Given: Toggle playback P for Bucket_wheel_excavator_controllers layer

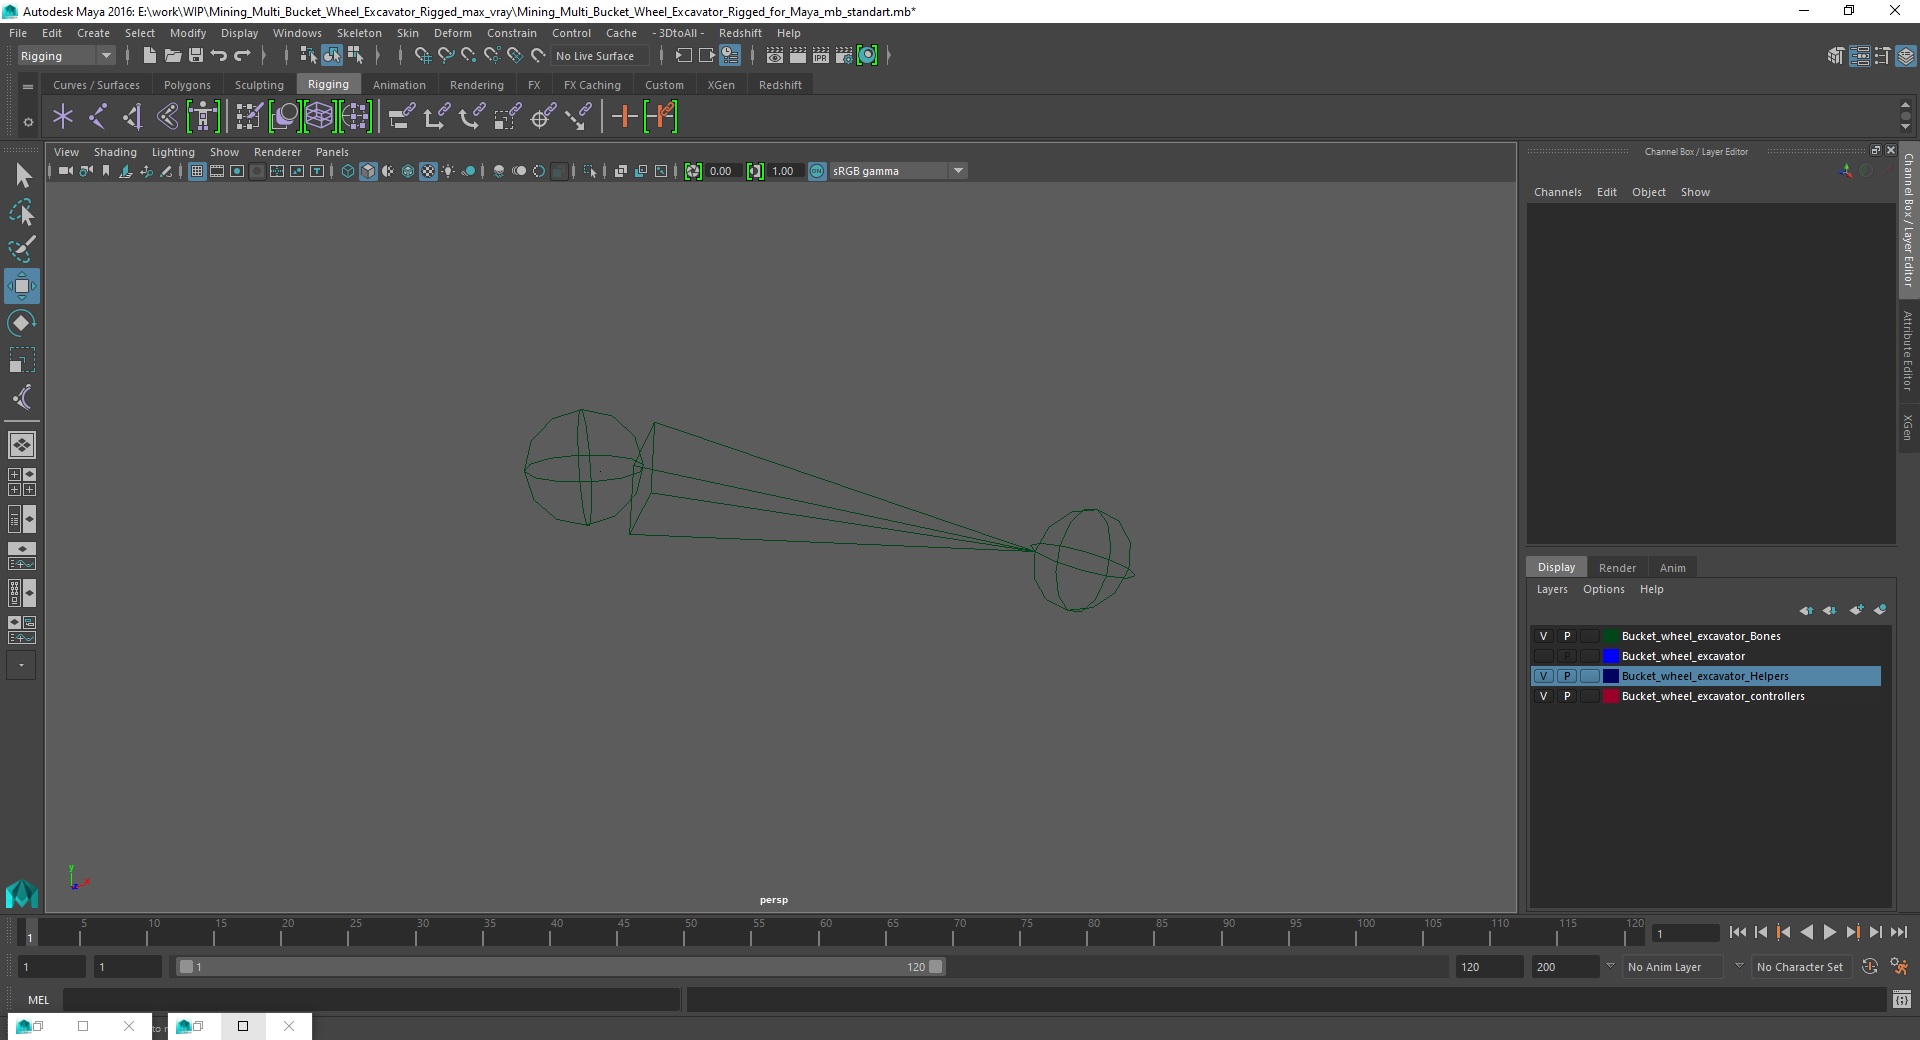Looking at the screenshot, I should 1566,696.
